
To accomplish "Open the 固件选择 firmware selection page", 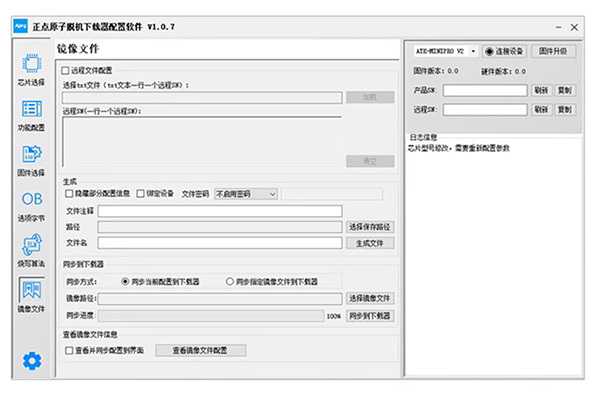I will click(31, 160).
